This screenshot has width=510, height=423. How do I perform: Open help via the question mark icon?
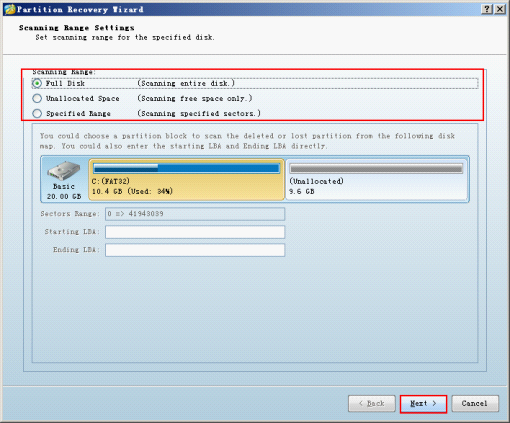click(x=487, y=9)
